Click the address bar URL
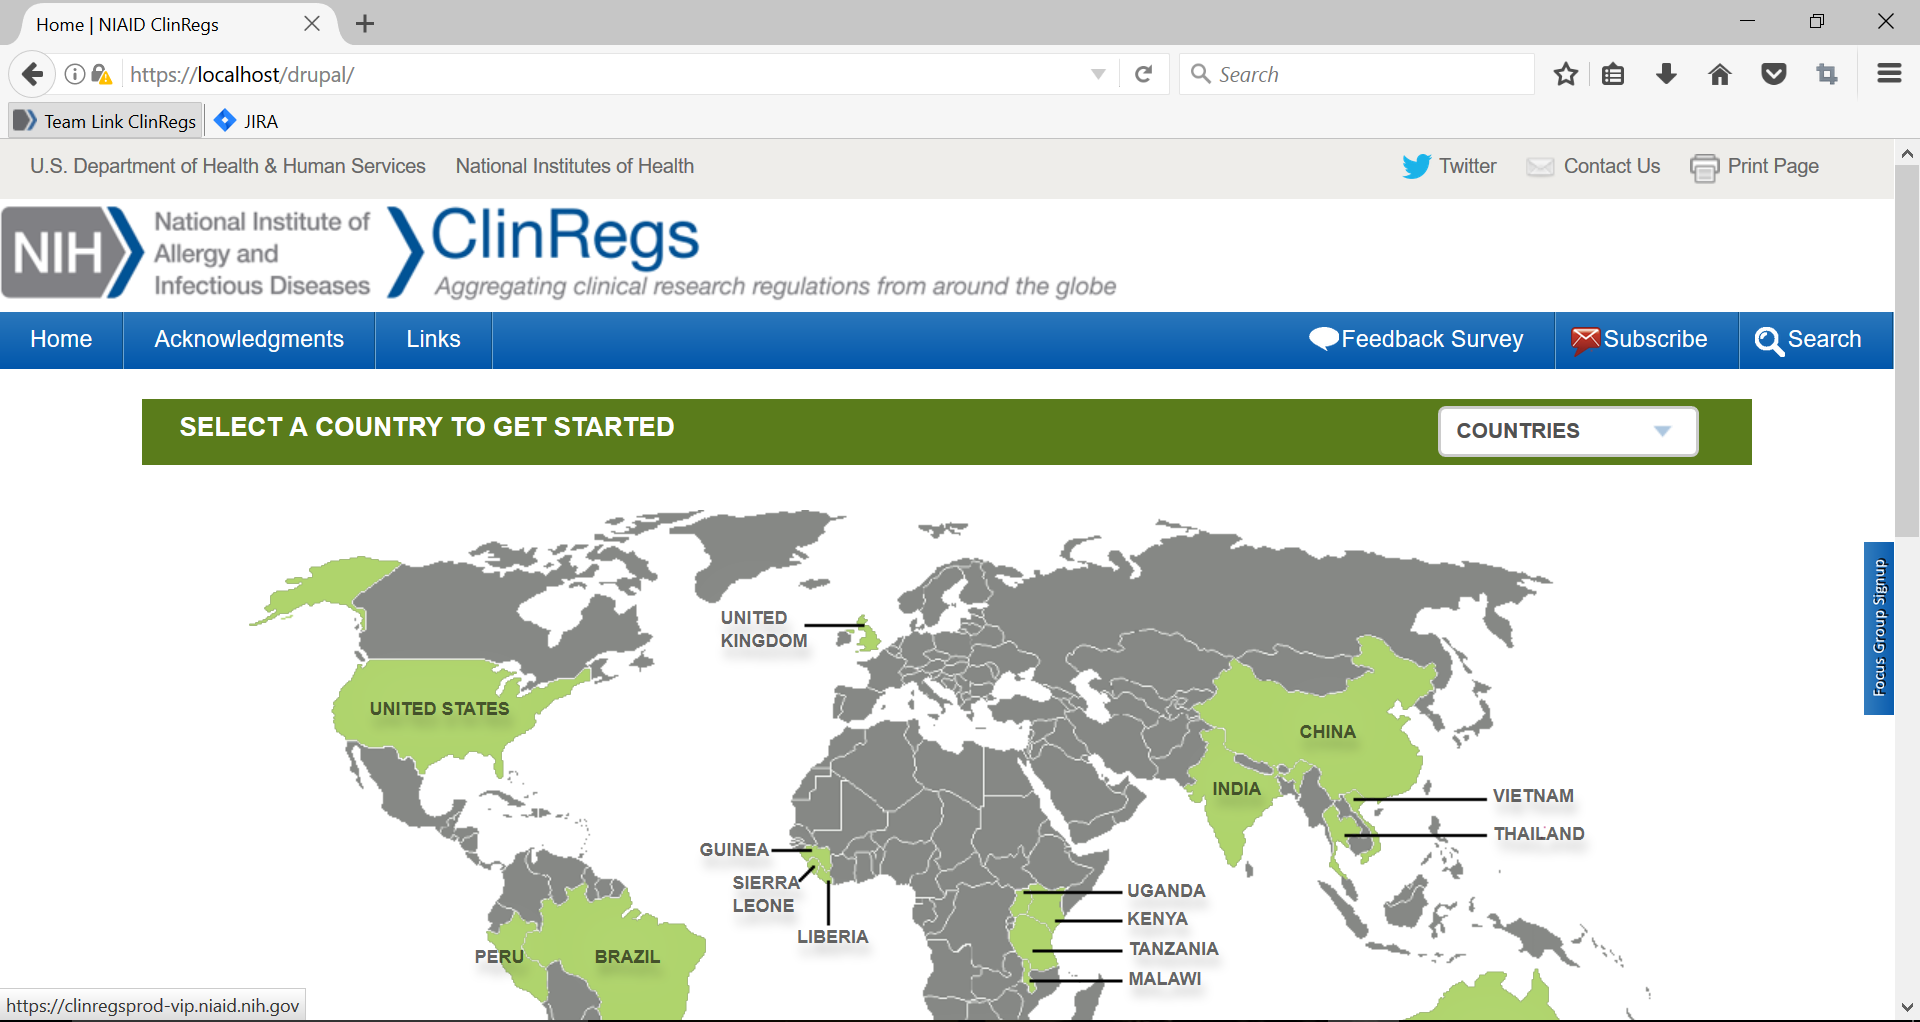 (242, 74)
